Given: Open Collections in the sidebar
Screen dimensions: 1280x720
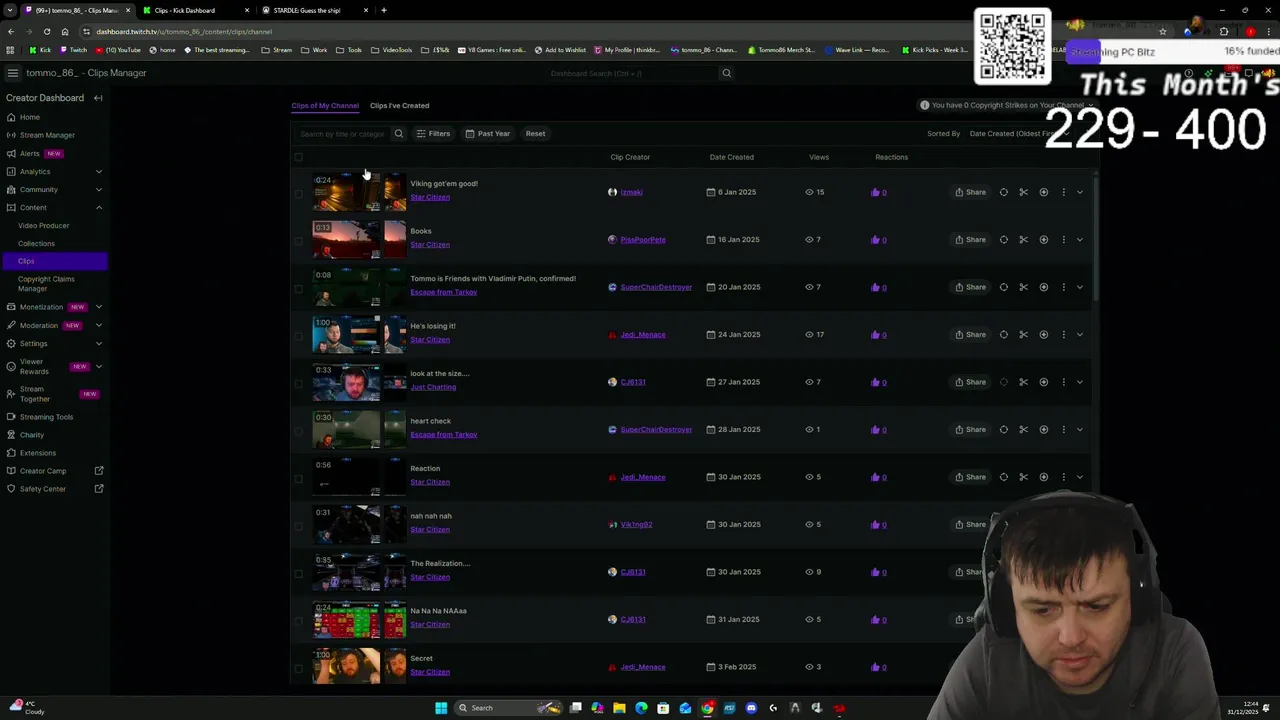Looking at the screenshot, I should (36, 244).
